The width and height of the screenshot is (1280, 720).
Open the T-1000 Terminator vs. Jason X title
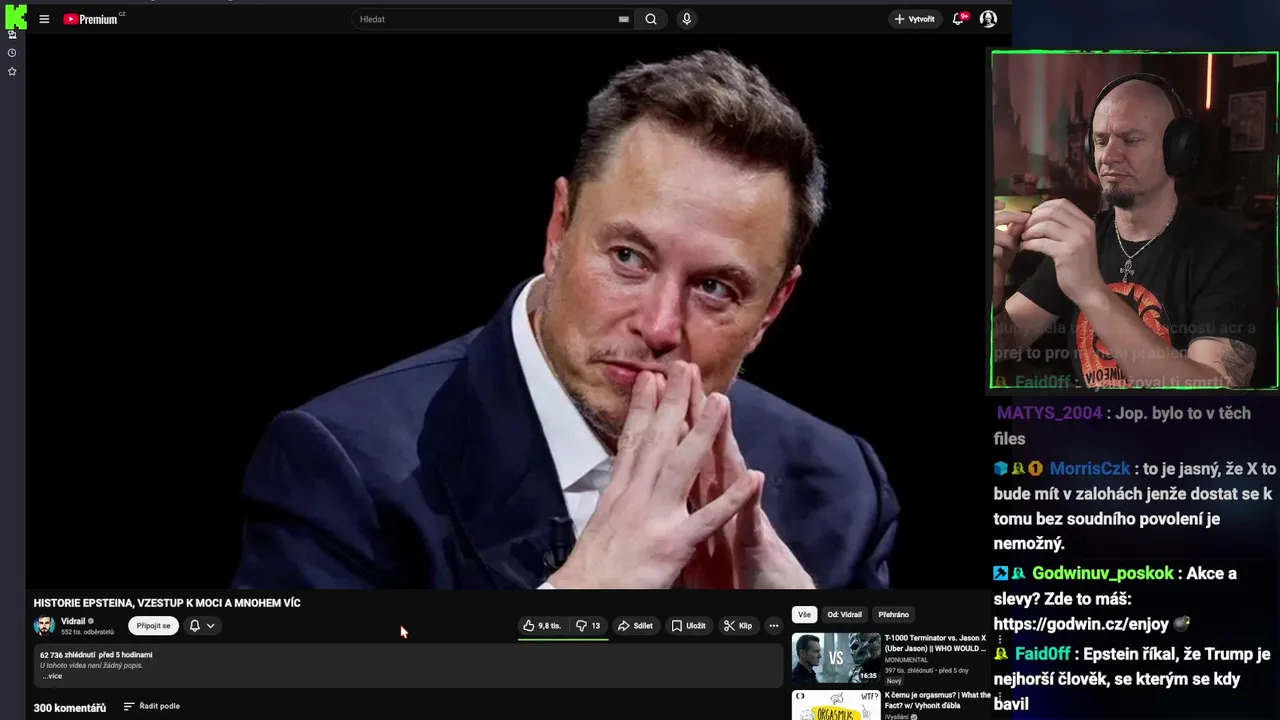[935, 643]
